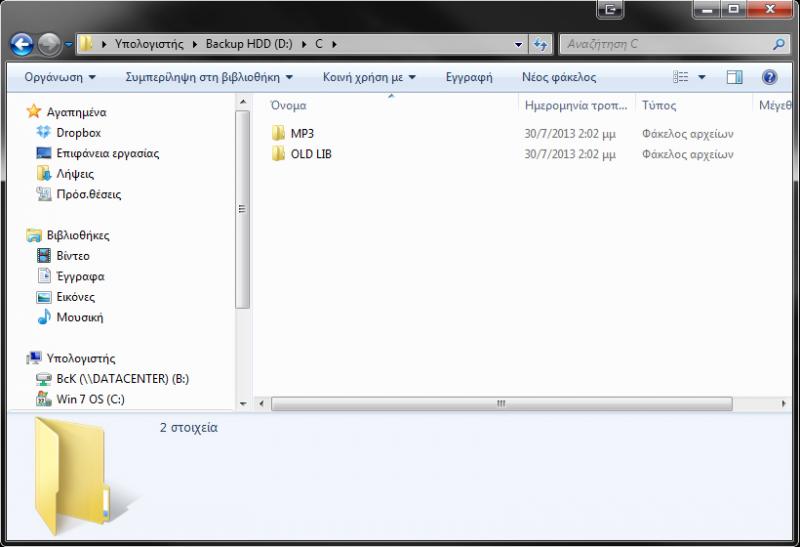Sort by Ημερομηνία τροπ... column header
The image size is (800, 547).
577,105
